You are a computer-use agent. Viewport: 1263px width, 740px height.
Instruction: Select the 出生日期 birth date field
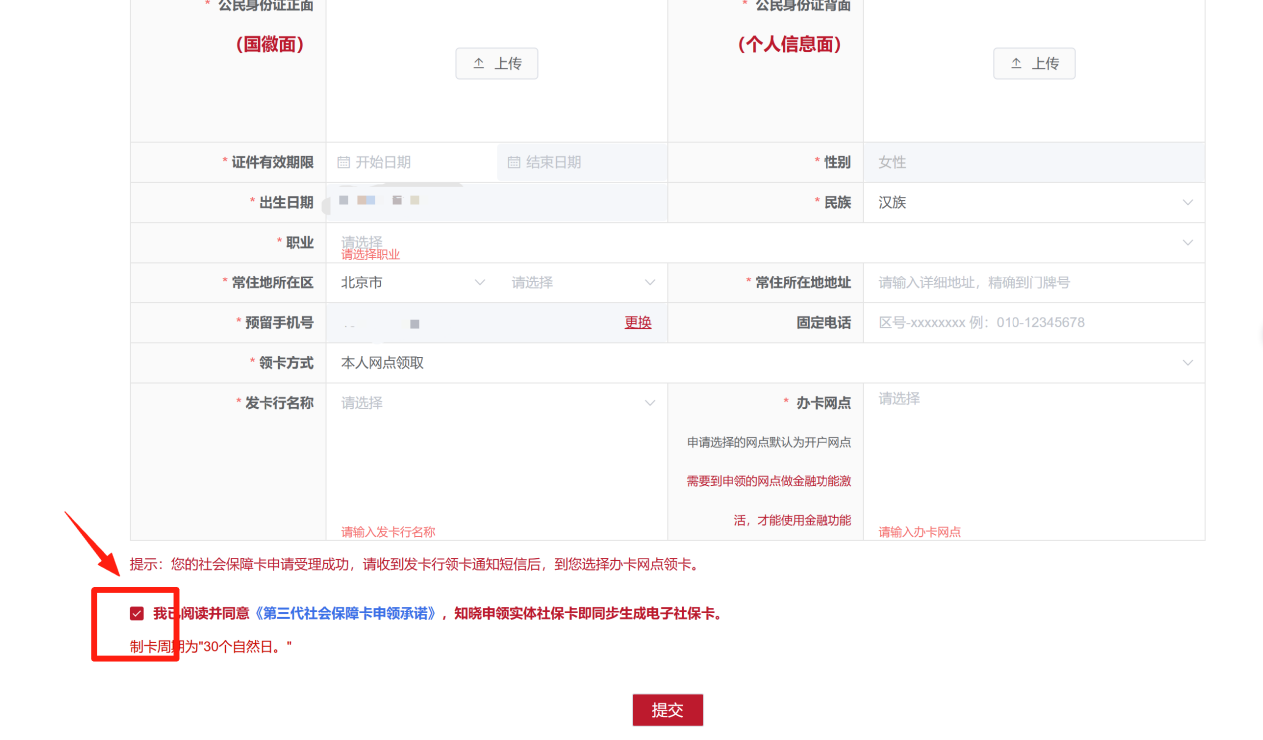[x=450, y=202]
